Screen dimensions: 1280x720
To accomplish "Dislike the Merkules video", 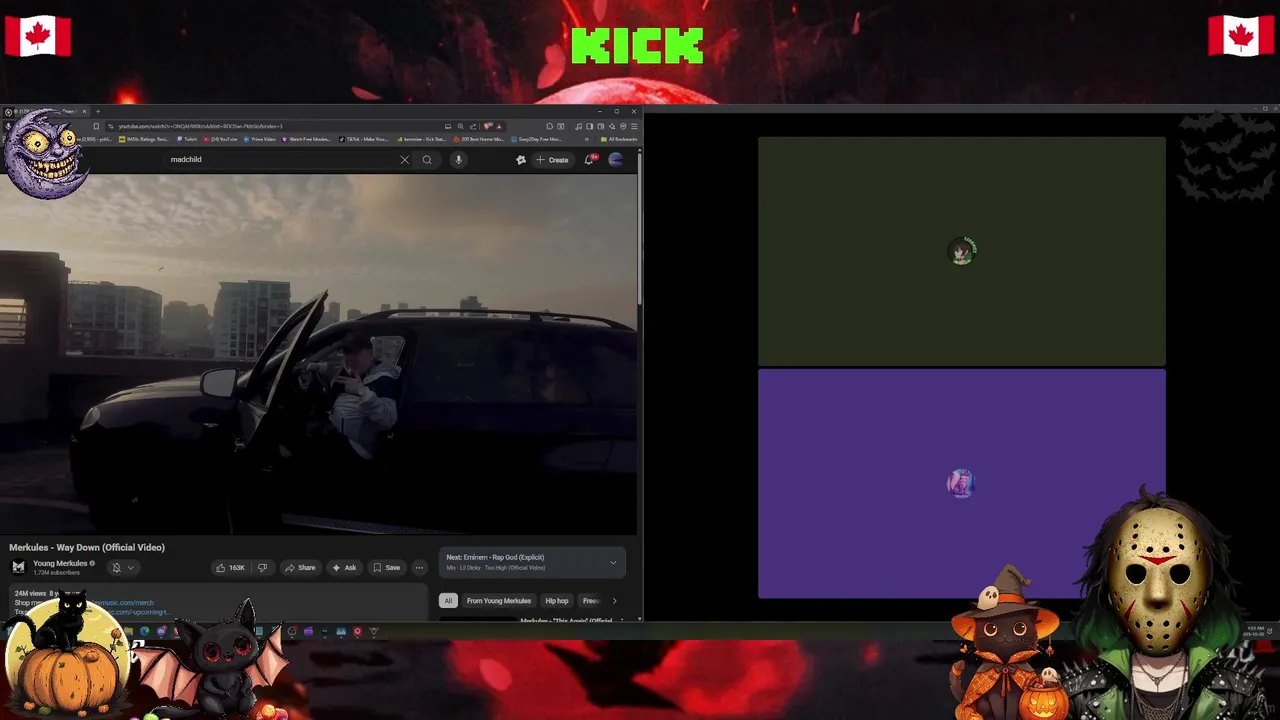I will 262,568.
